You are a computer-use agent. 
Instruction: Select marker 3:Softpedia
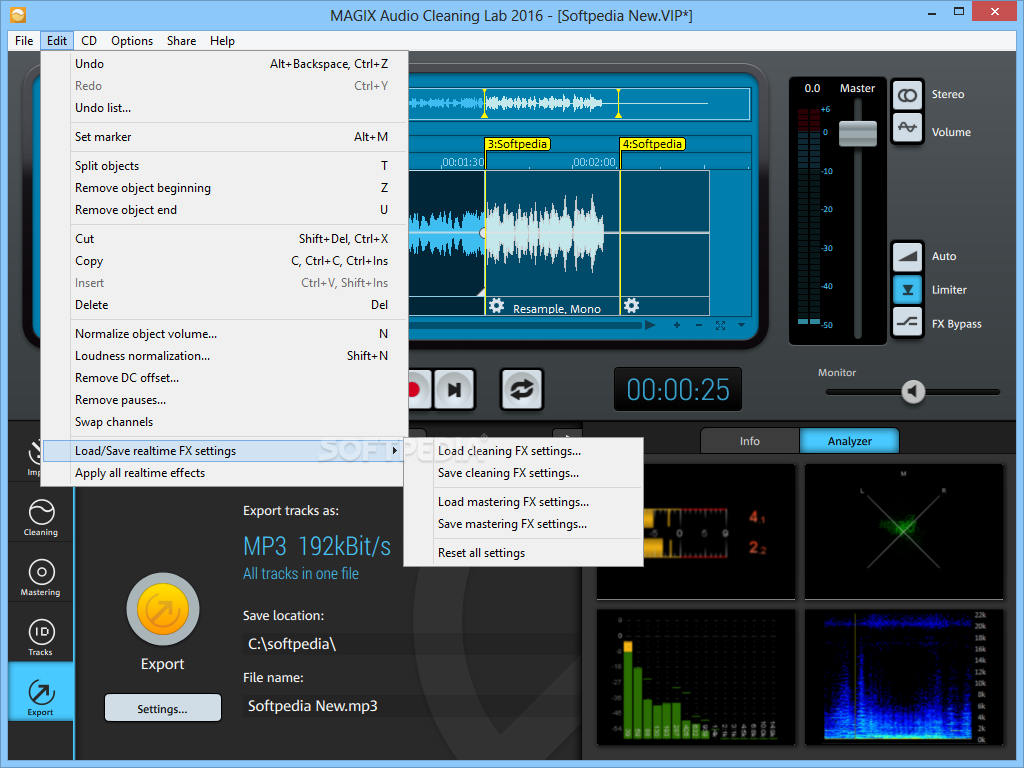[x=517, y=144]
